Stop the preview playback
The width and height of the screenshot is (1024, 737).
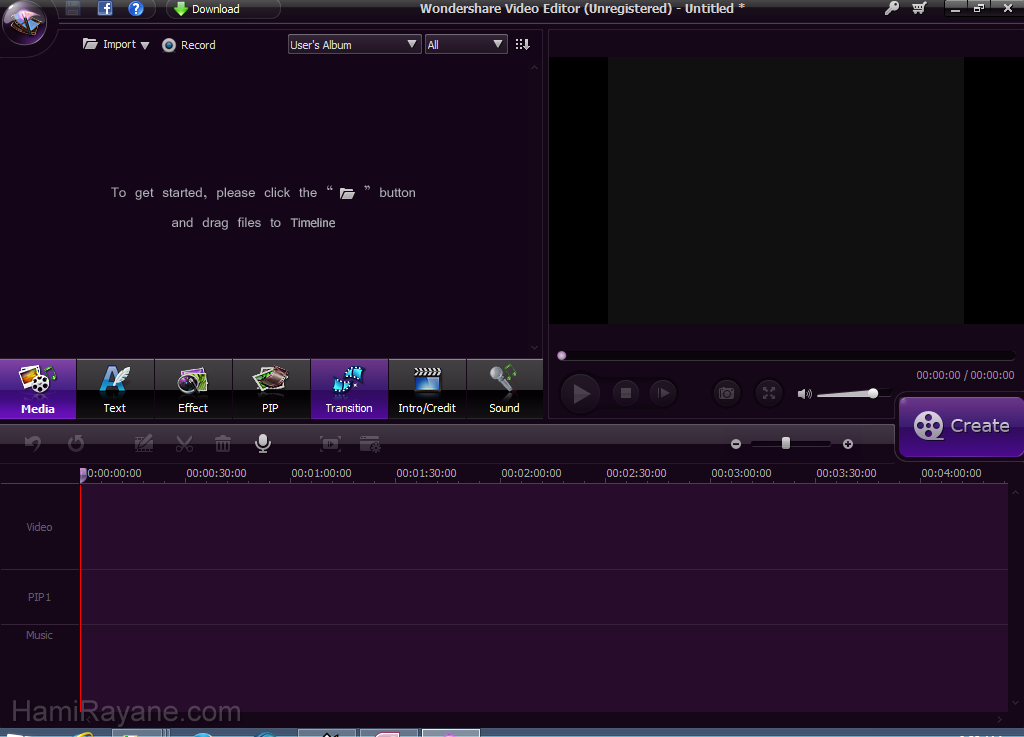click(x=626, y=393)
